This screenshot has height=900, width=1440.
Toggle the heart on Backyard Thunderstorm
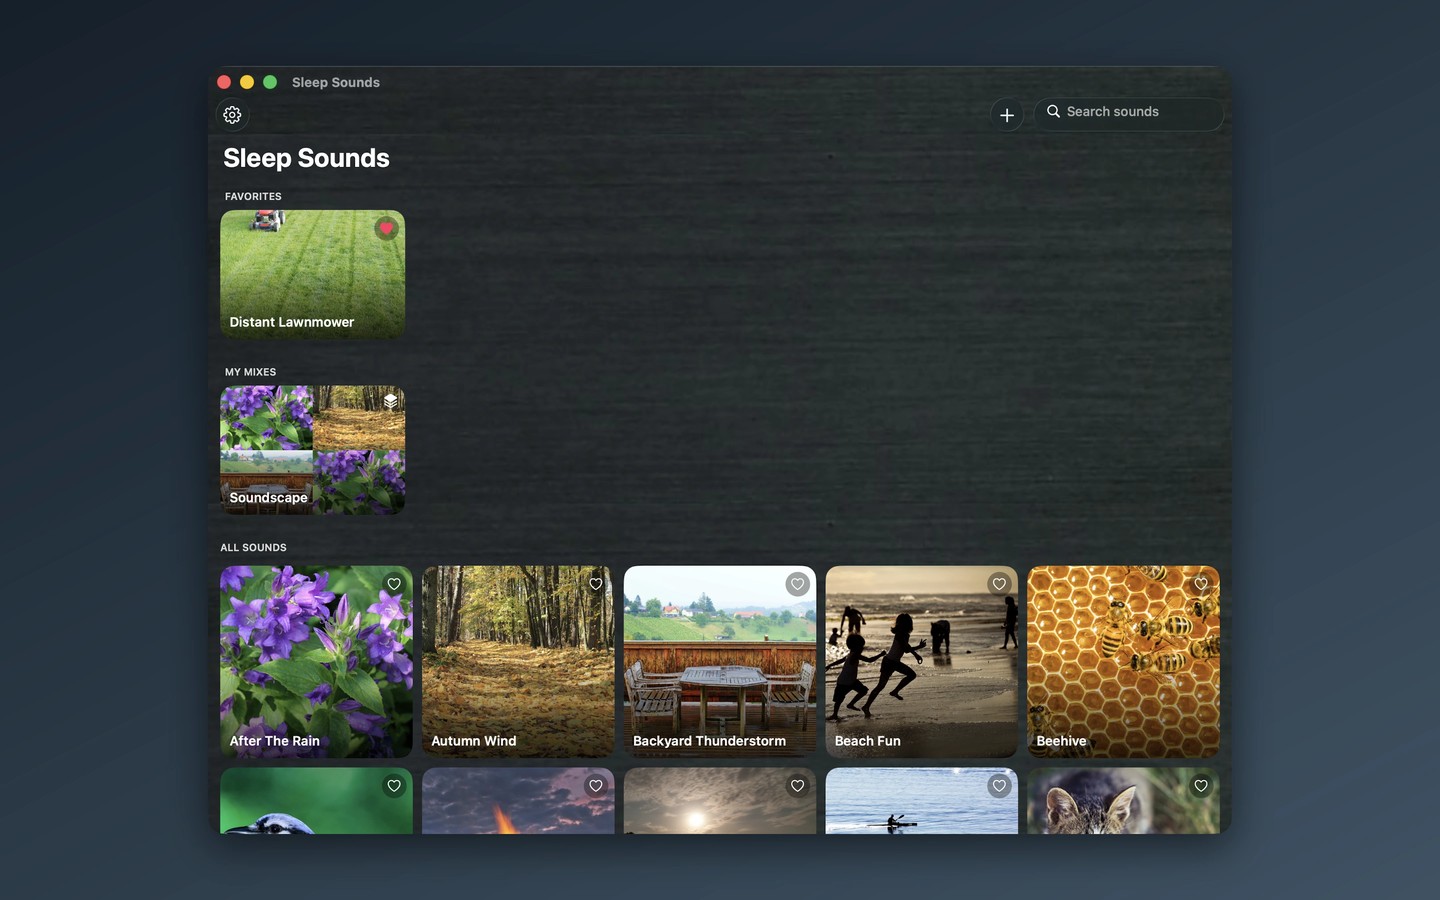tap(797, 584)
